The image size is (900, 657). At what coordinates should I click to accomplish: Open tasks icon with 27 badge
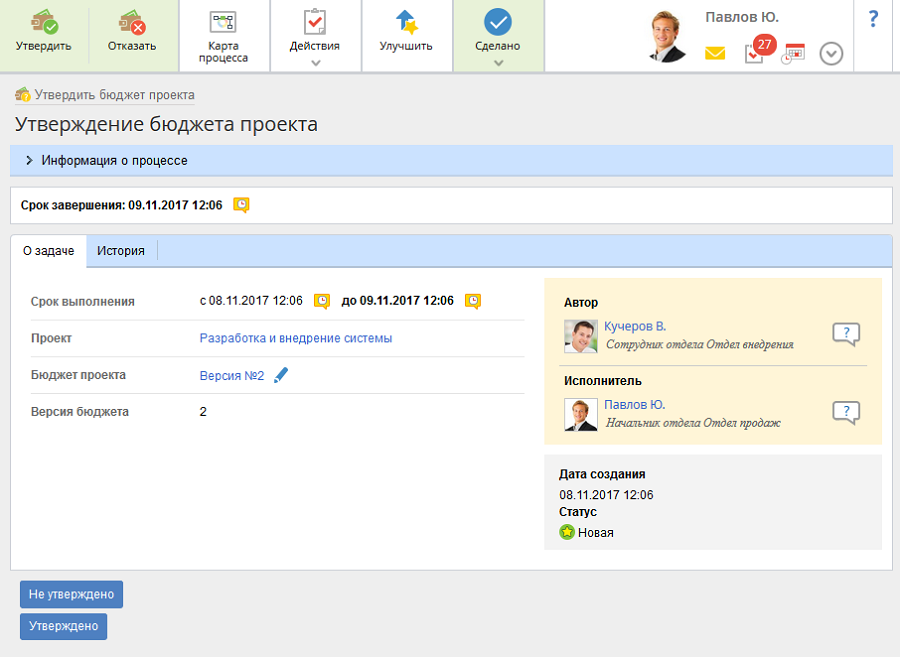pyautogui.click(x=755, y=53)
